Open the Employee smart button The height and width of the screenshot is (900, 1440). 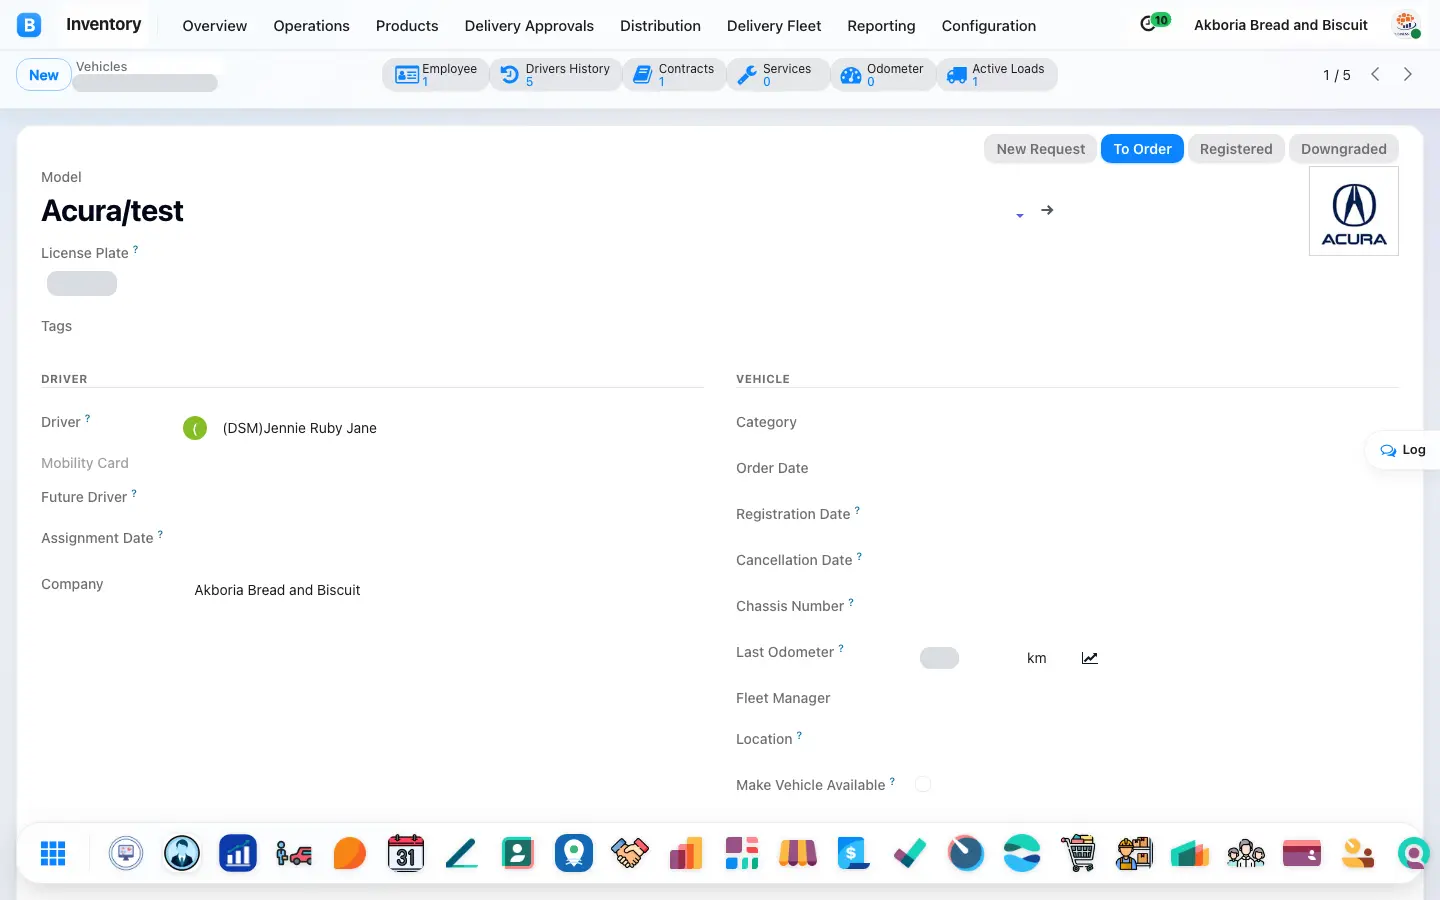(436, 75)
